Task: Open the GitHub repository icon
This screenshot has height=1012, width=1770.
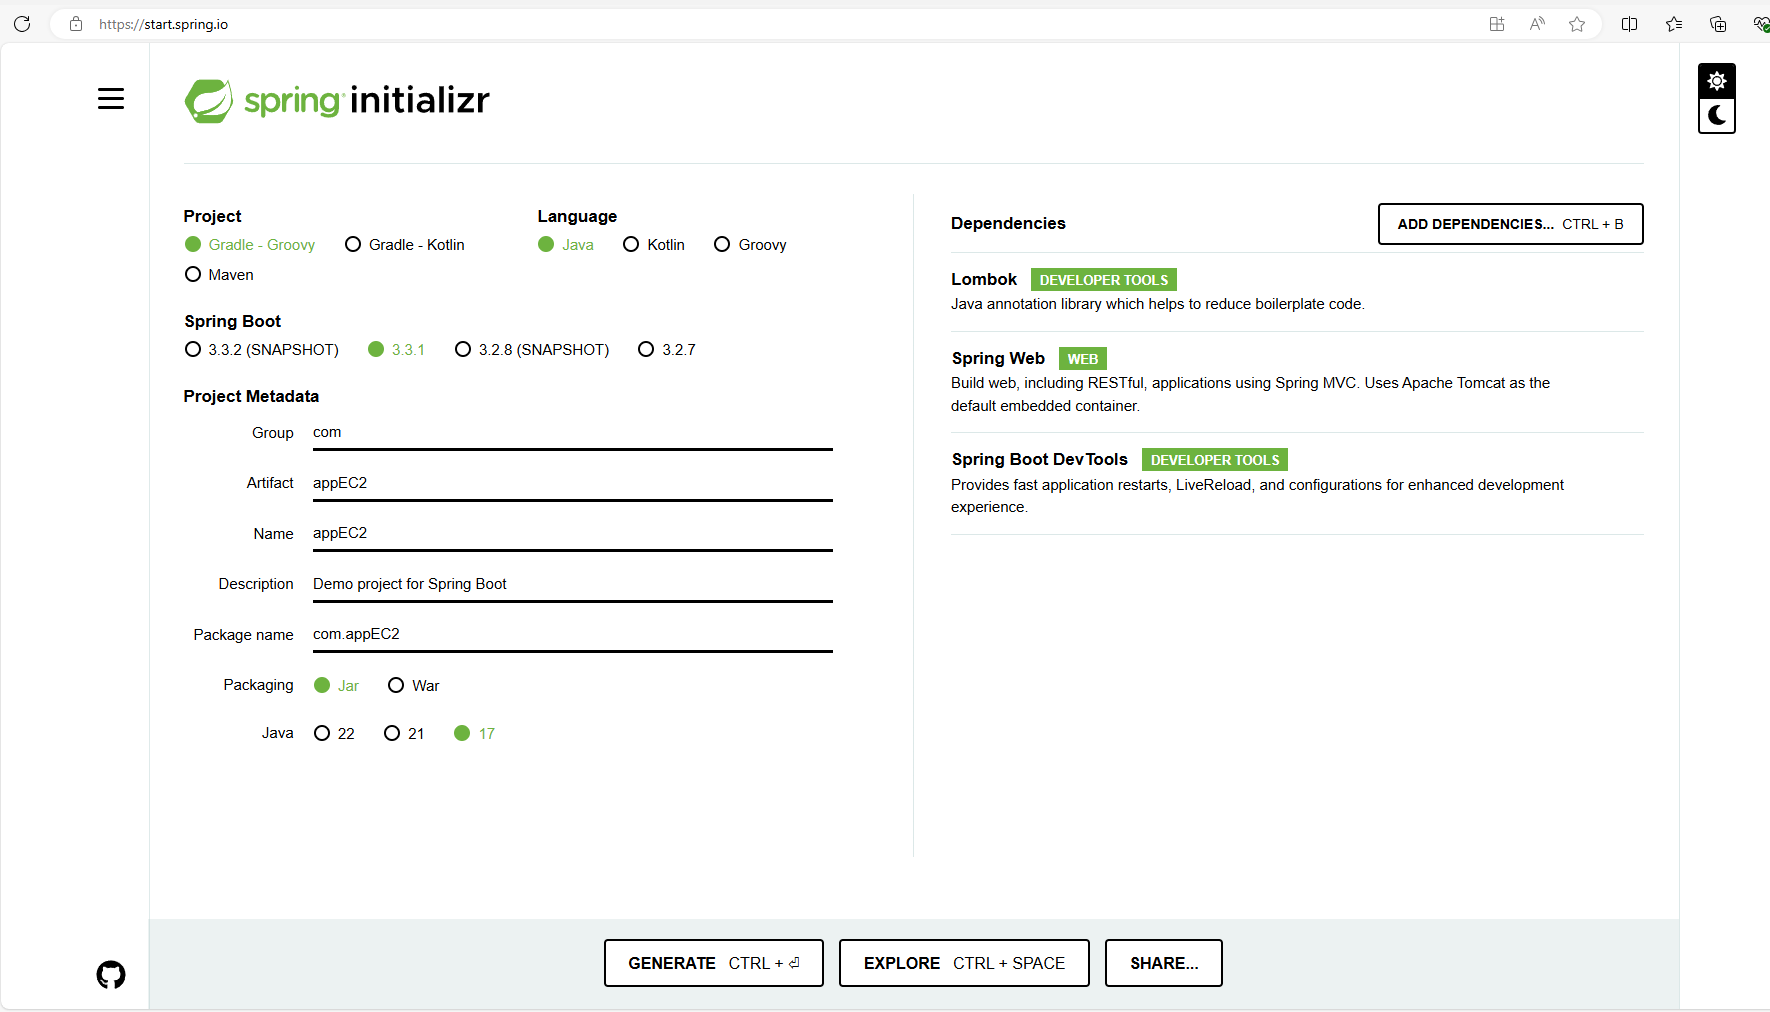Action: pos(111,974)
